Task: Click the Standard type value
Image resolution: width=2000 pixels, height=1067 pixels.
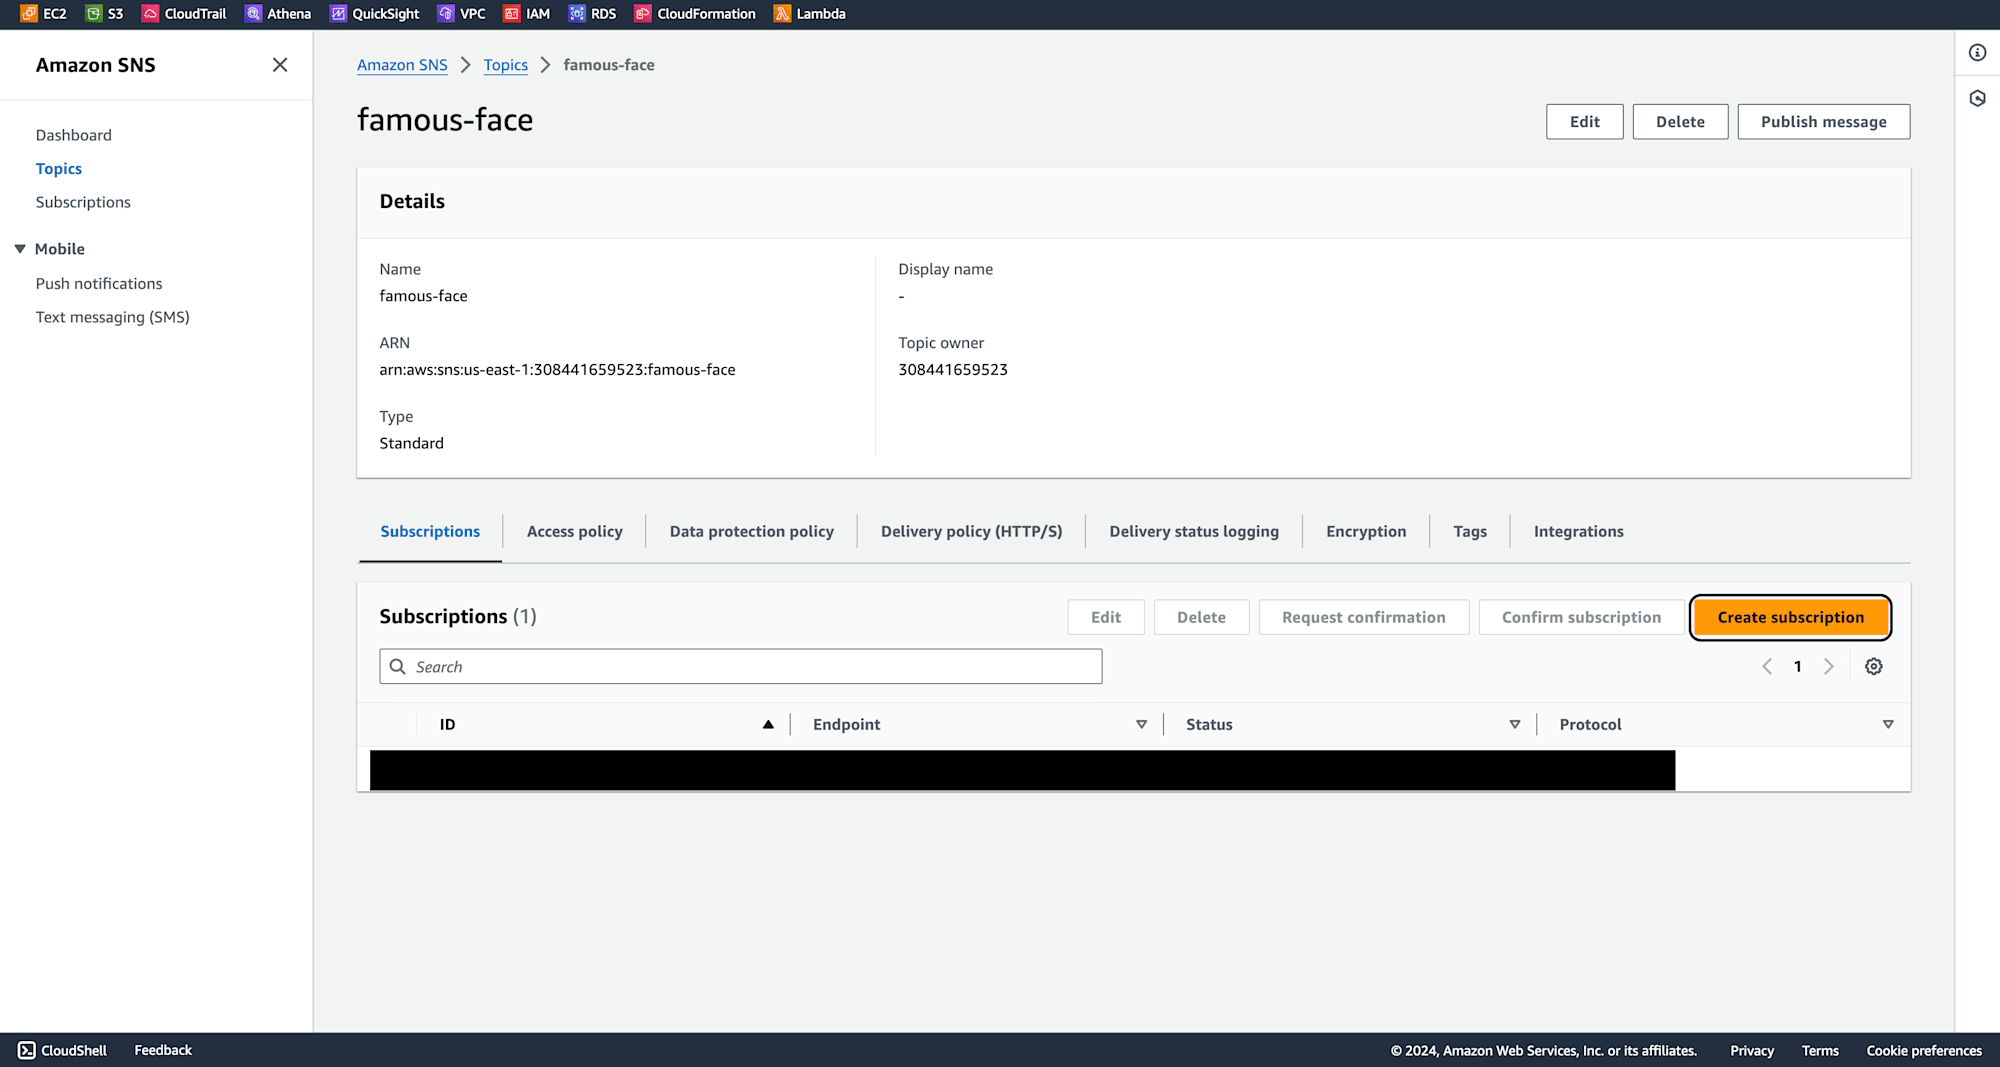Action: click(x=411, y=443)
